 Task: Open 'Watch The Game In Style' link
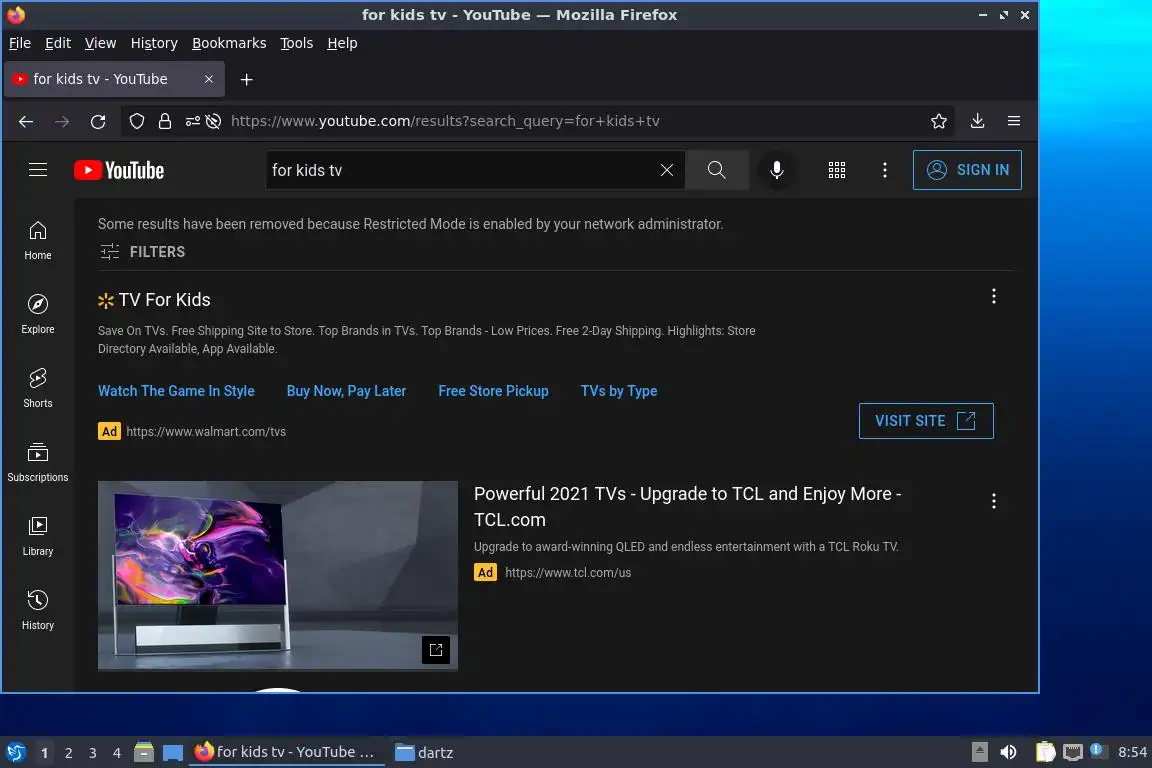click(x=176, y=391)
